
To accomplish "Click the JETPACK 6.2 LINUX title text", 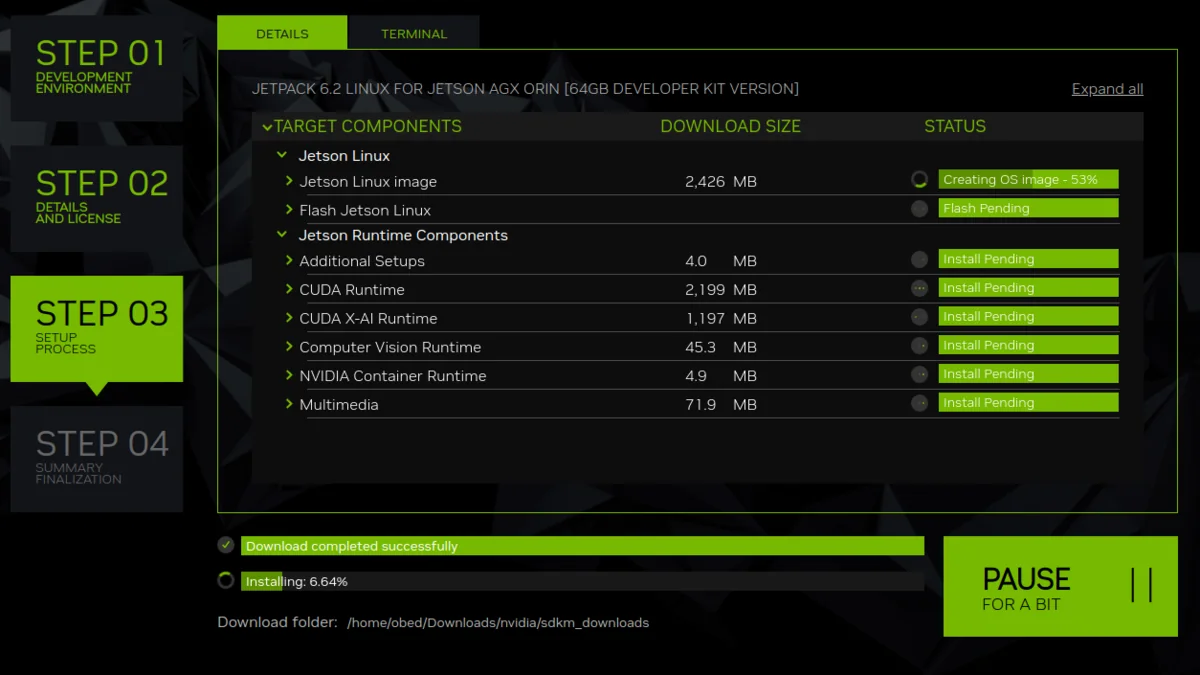I will coord(525,89).
